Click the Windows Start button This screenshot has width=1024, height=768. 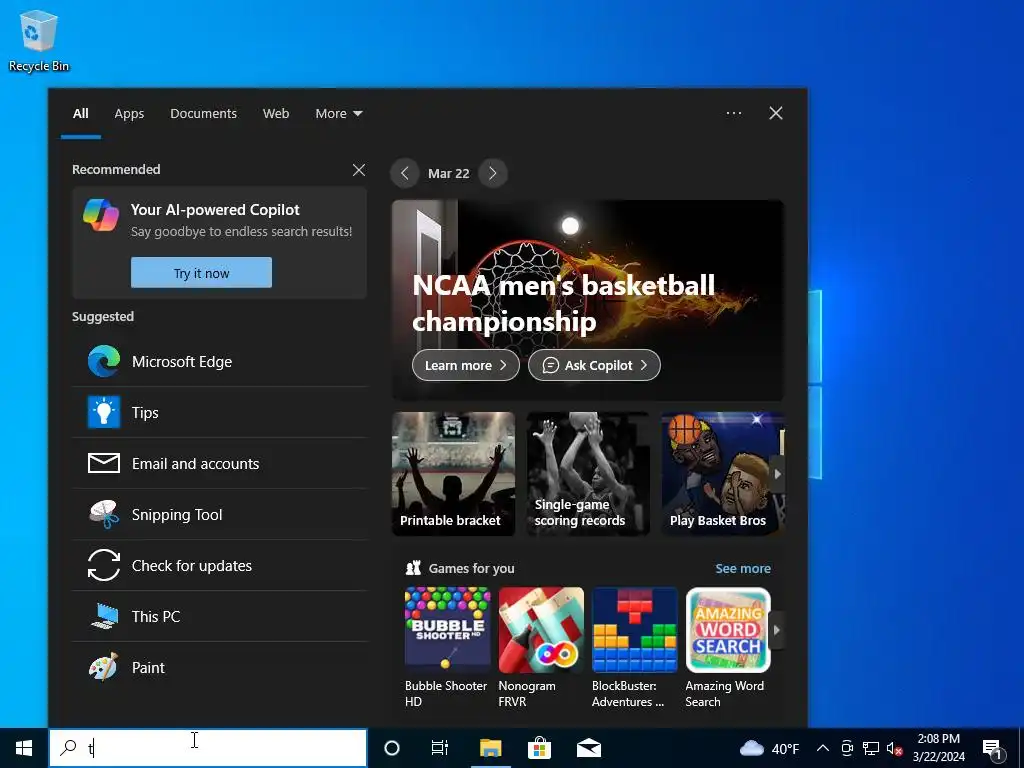[x=24, y=748]
